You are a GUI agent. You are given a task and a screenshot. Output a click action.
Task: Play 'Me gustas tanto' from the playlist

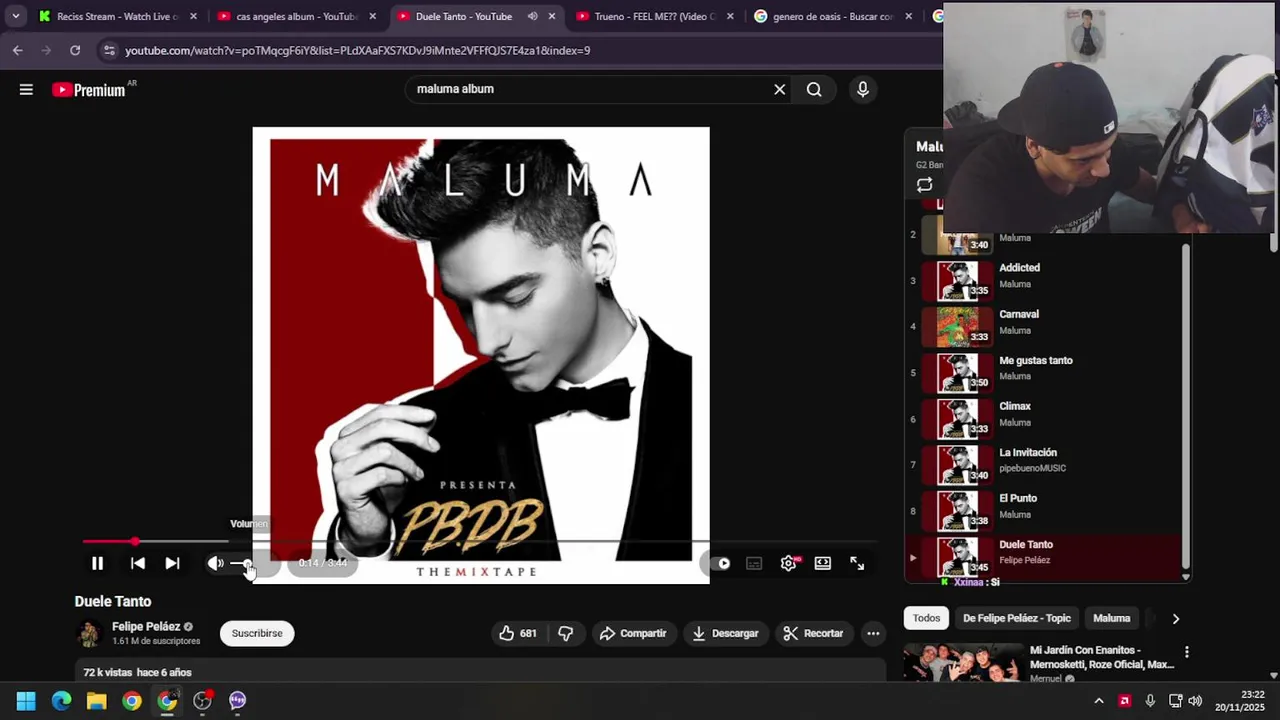point(1043,372)
